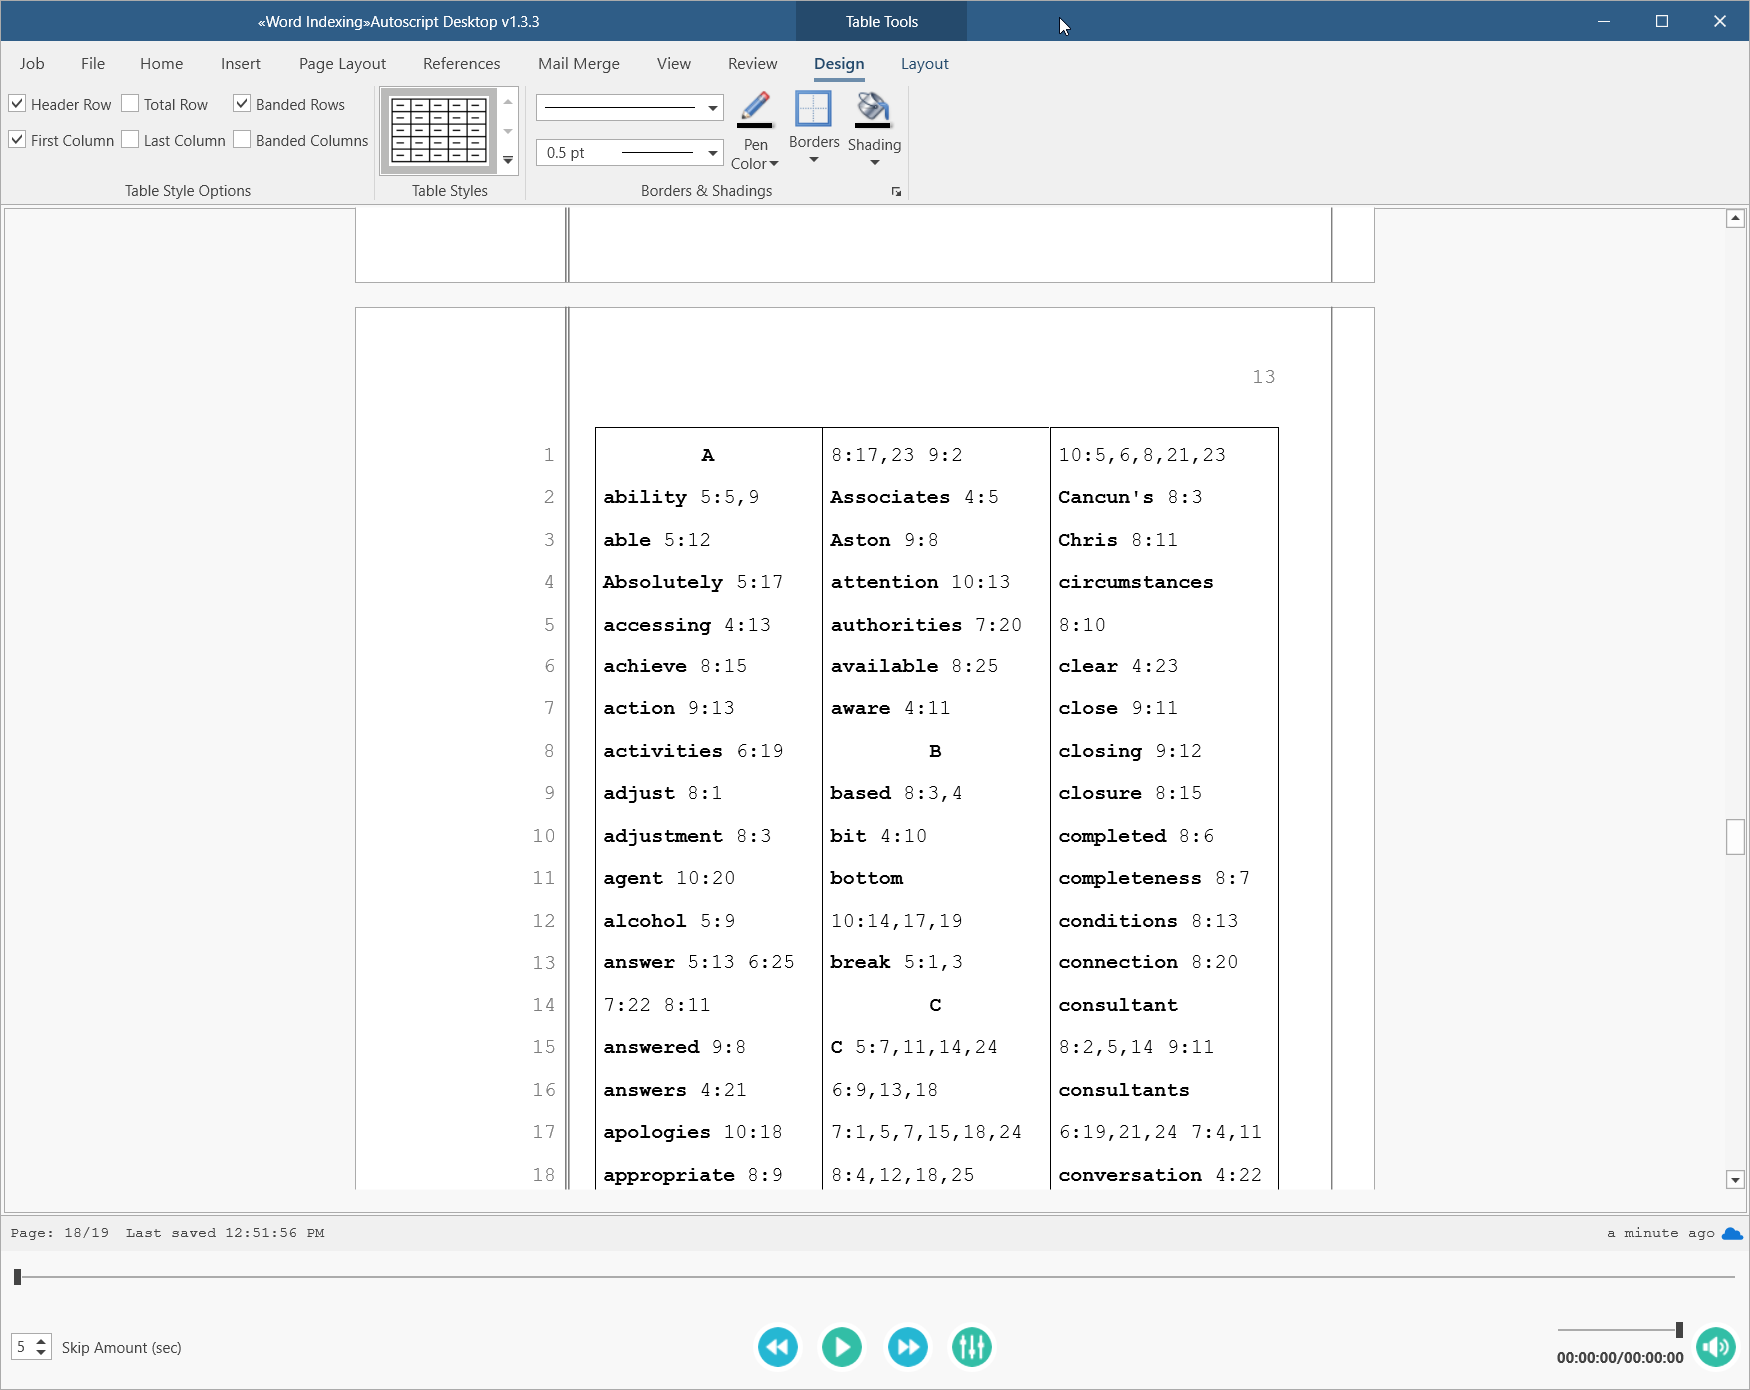1750x1390 pixels.
Task: Click the cloud sync status icon
Action: click(1732, 1233)
